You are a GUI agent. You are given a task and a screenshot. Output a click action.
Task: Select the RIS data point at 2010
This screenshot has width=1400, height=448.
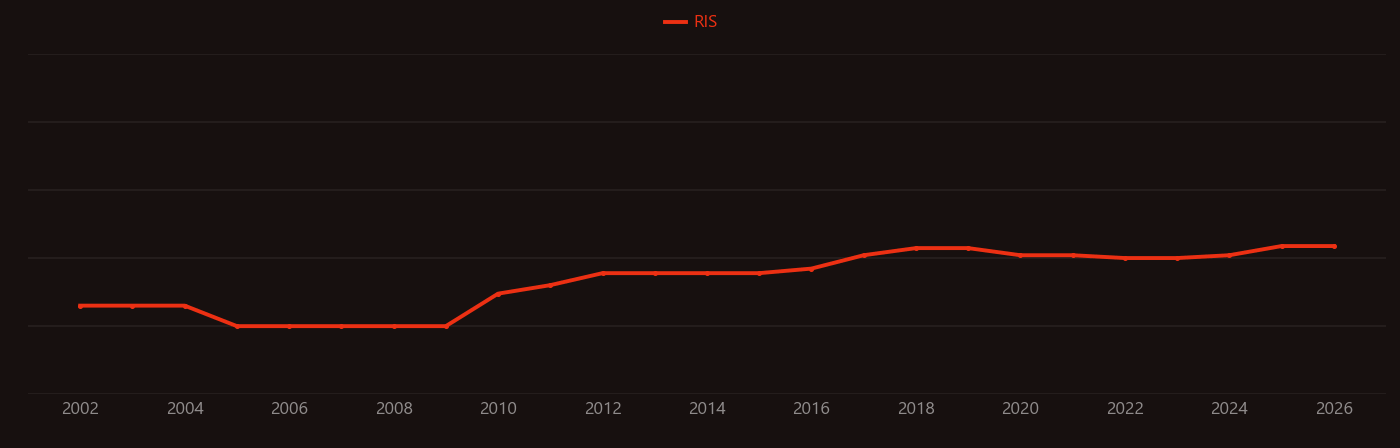point(498,294)
